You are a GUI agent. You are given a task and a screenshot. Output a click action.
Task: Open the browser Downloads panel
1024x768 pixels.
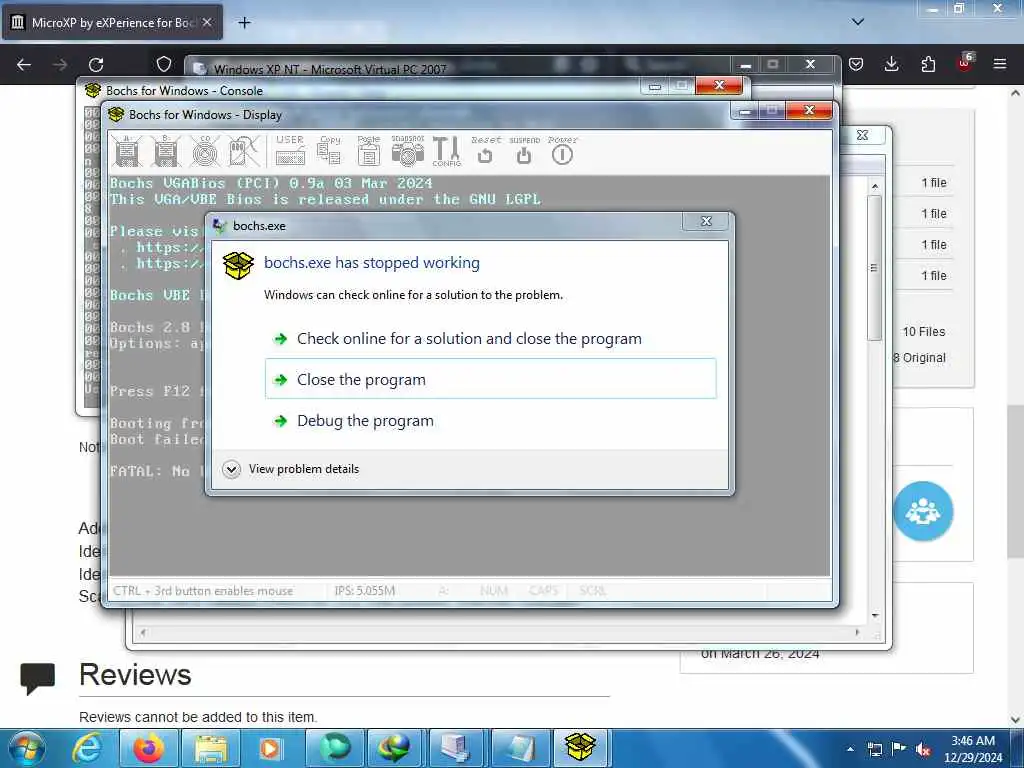click(x=891, y=64)
